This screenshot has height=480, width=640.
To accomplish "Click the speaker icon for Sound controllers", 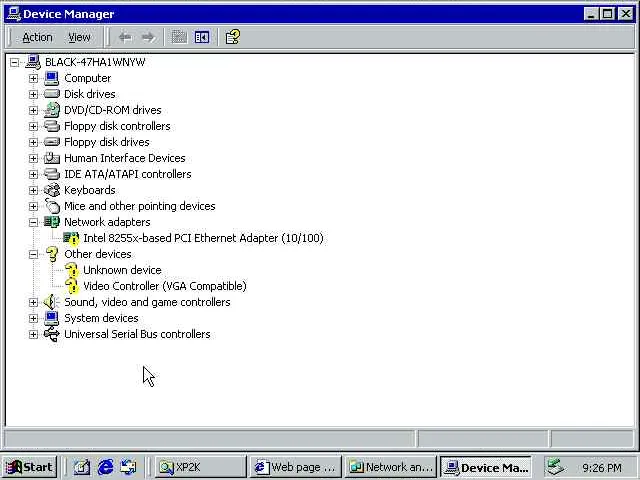I will coord(51,302).
